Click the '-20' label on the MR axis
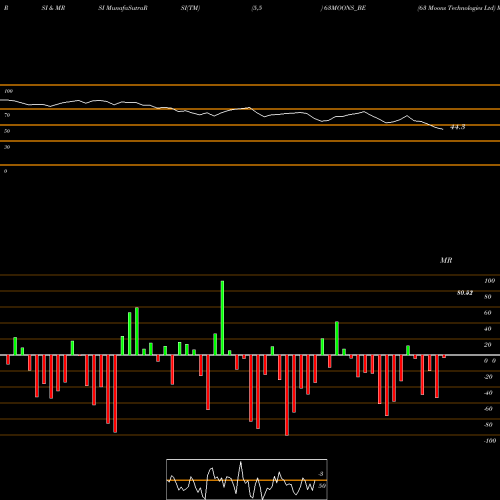 pos(488,377)
